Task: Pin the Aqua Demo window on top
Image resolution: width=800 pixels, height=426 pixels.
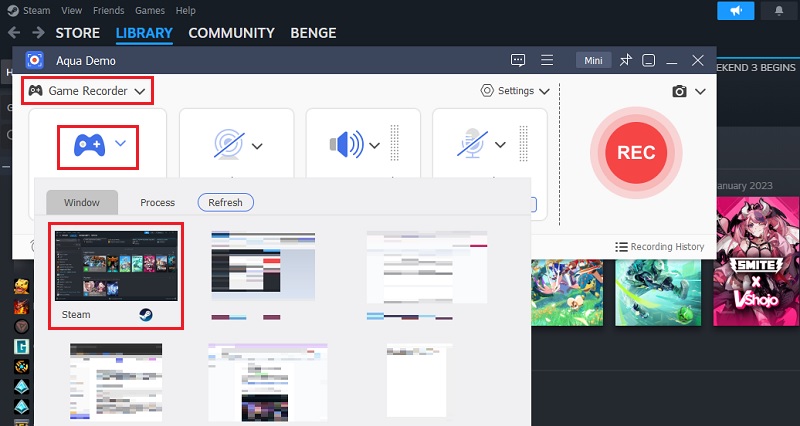Action: click(x=626, y=60)
